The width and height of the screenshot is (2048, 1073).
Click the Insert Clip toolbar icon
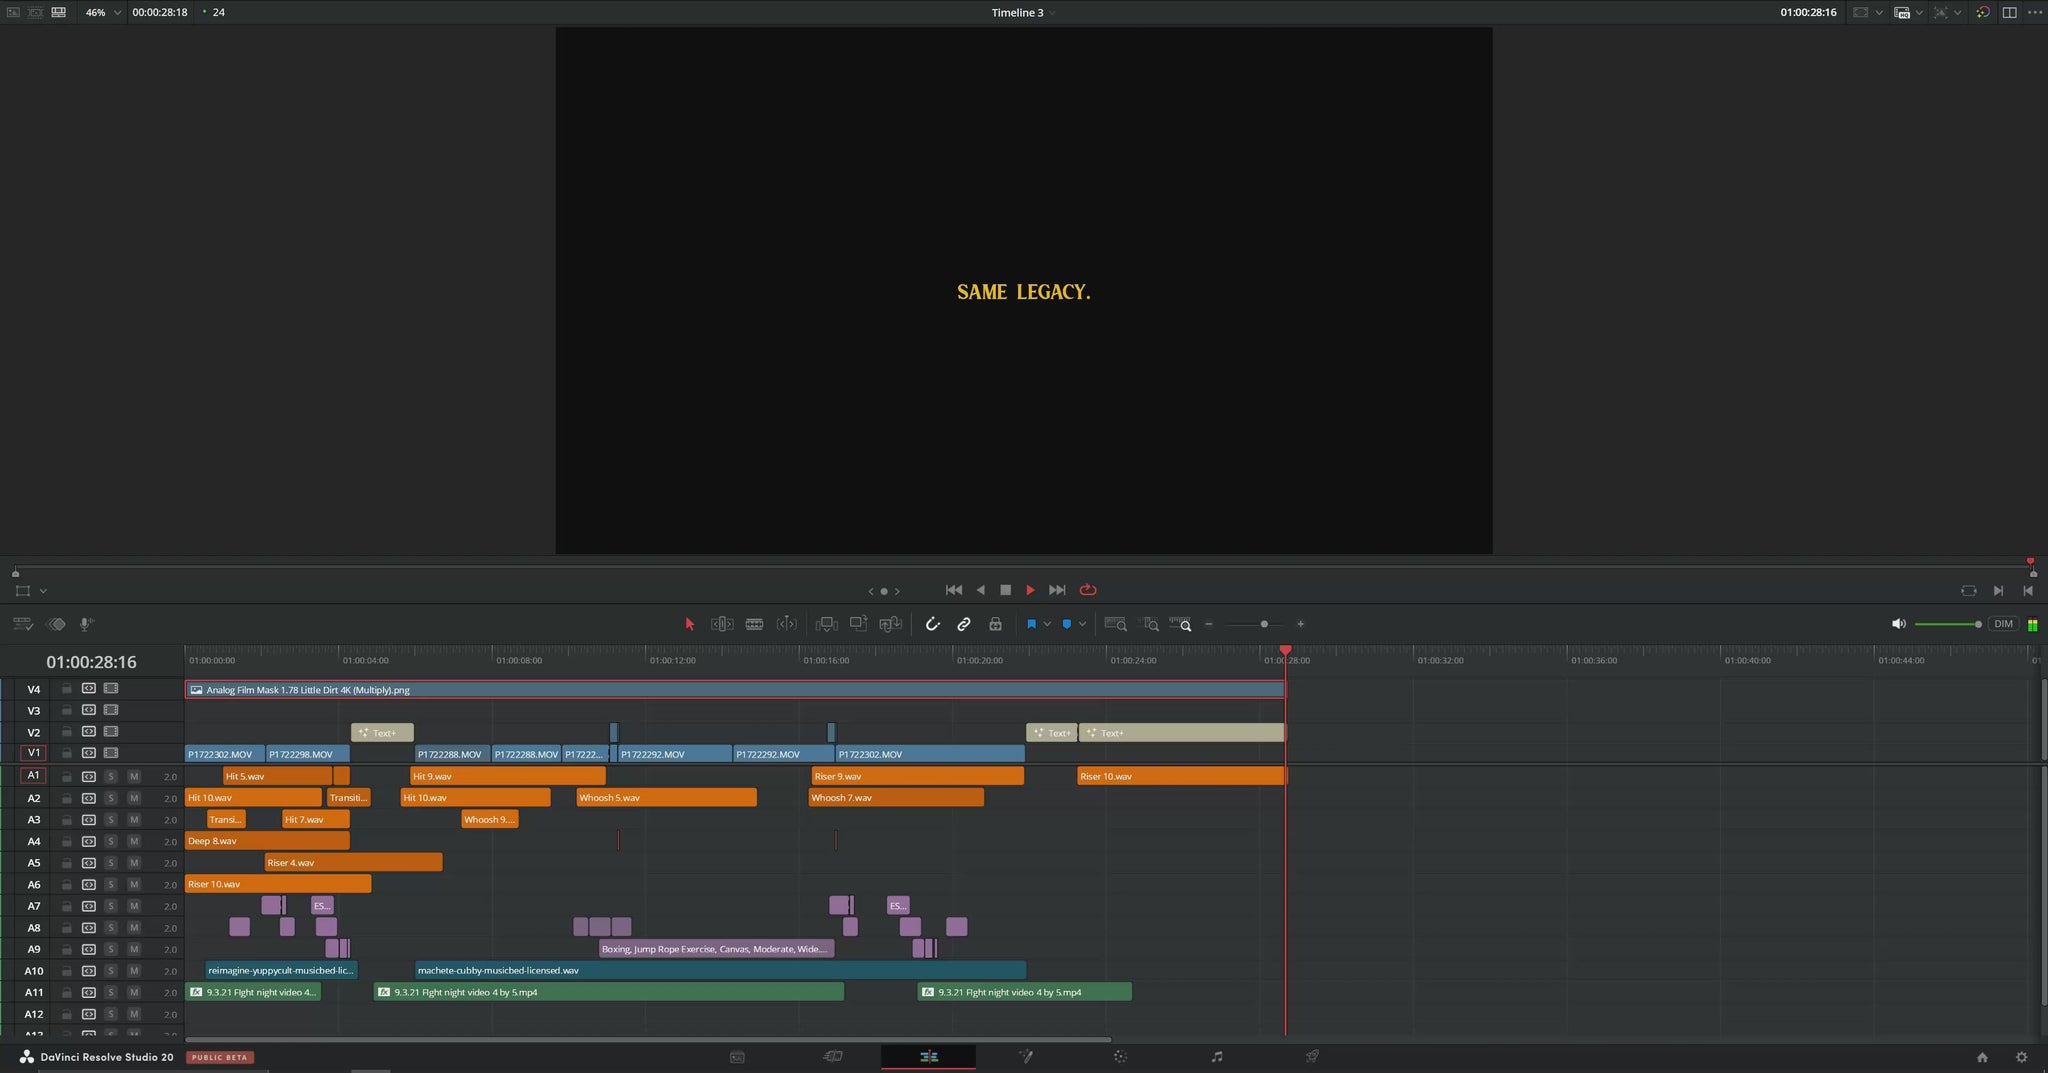point(826,624)
